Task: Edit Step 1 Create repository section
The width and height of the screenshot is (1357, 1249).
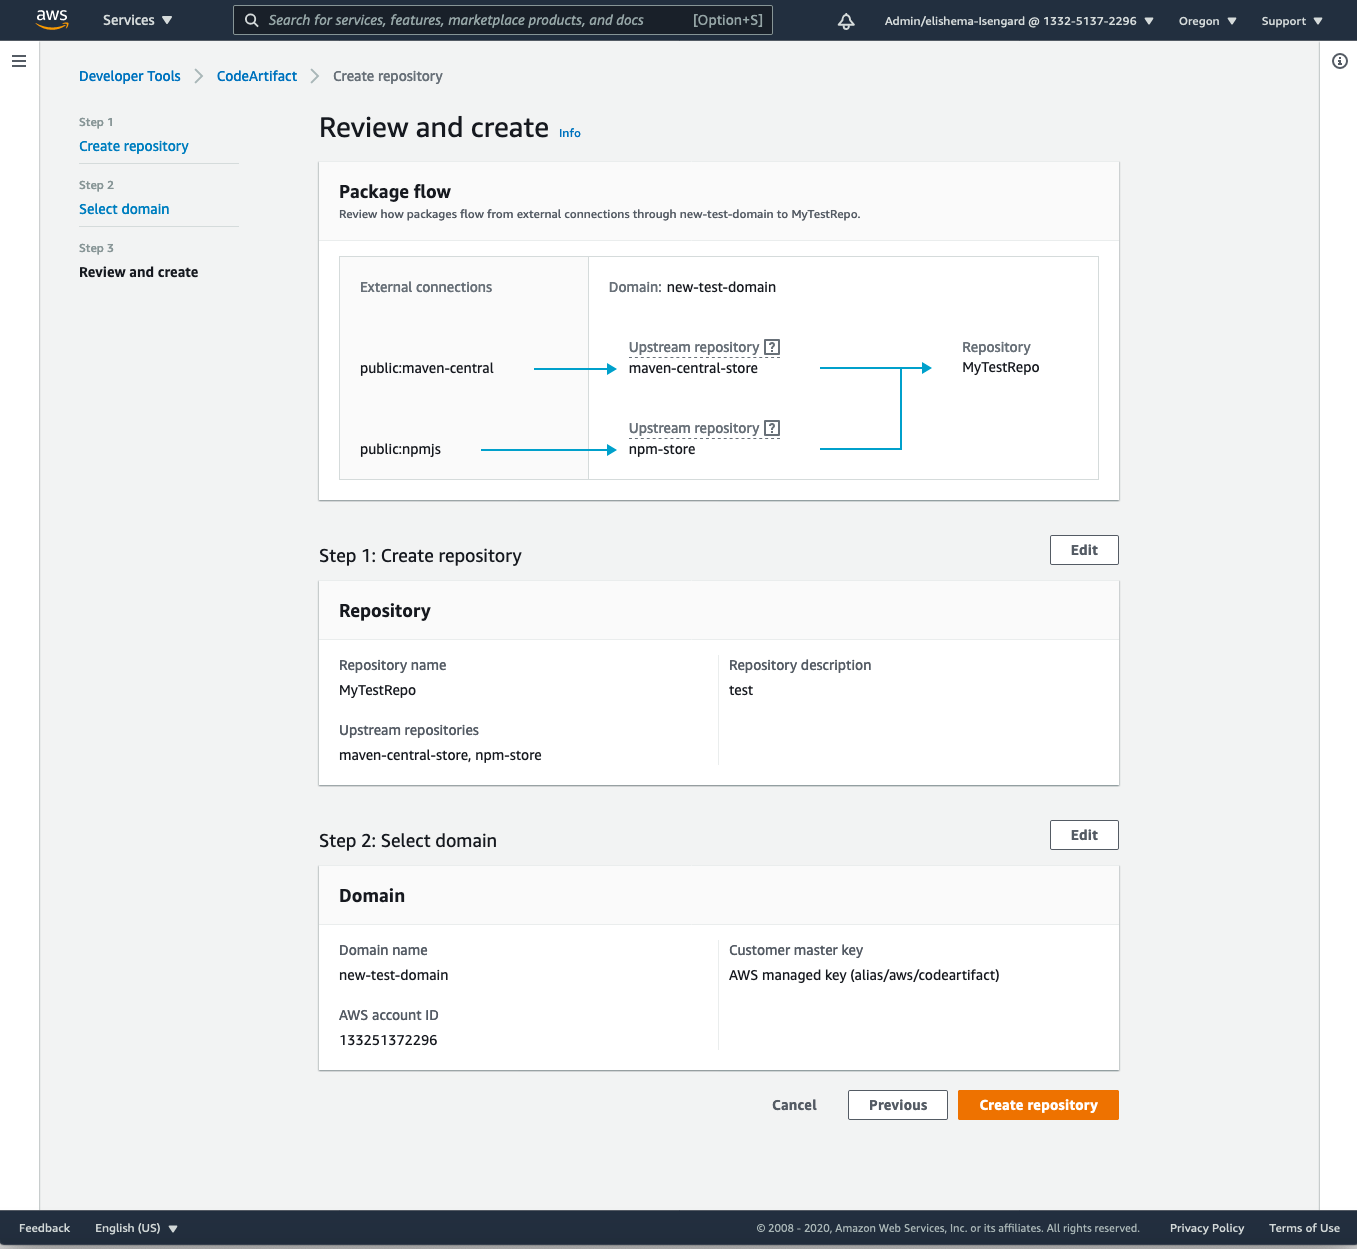Action: coord(1084,550)
